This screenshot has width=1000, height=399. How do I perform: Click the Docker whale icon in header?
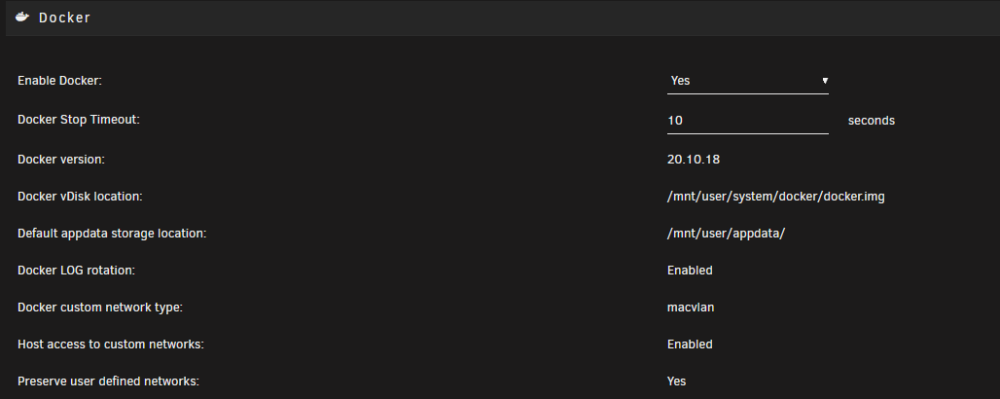pyautogui.click(x=22, y=17)
